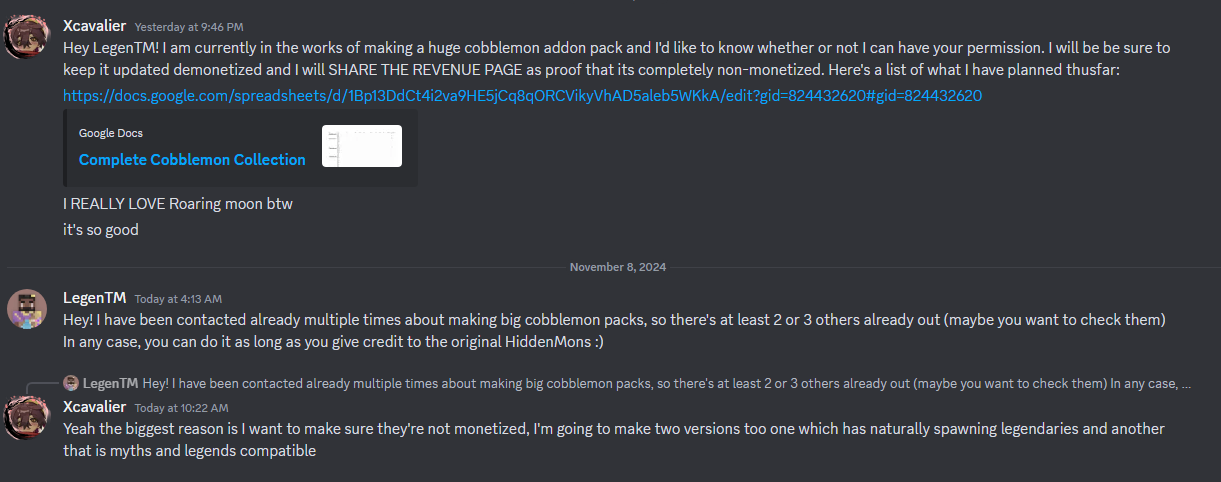Click the "Today at 4:13 AM" timestamp
This screenshot has width=1221, height=482.
(178, 299)
